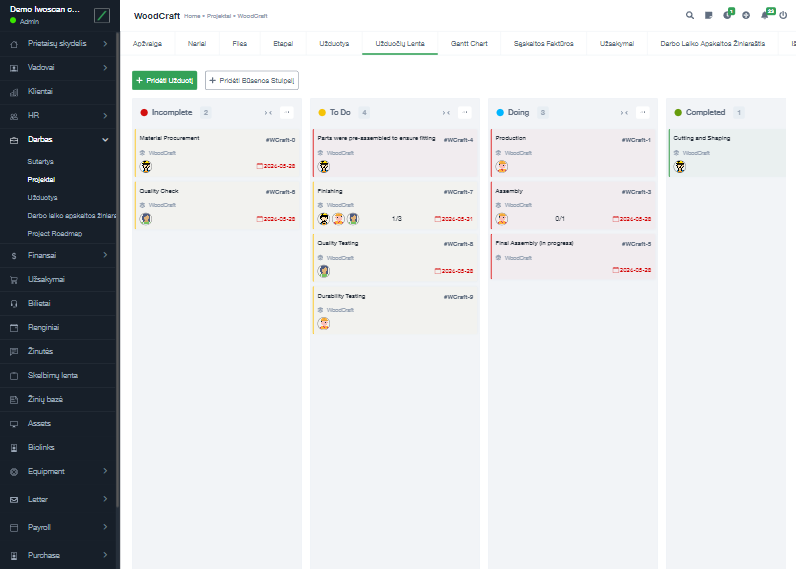
Task: Click the red Incomplete status color dot
Action: [144, 113]
